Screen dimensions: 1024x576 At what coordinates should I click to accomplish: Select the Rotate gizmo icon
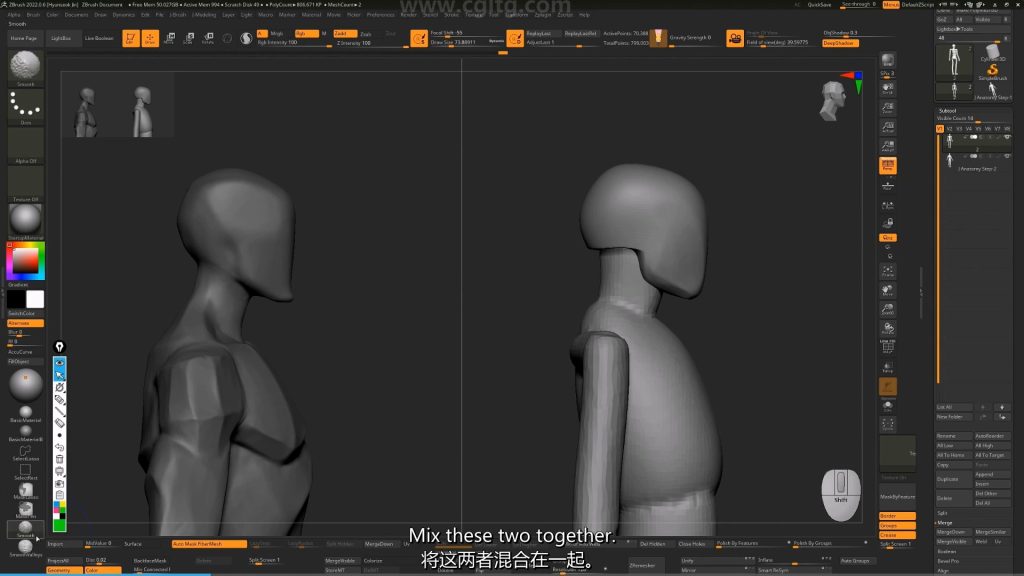208,39
